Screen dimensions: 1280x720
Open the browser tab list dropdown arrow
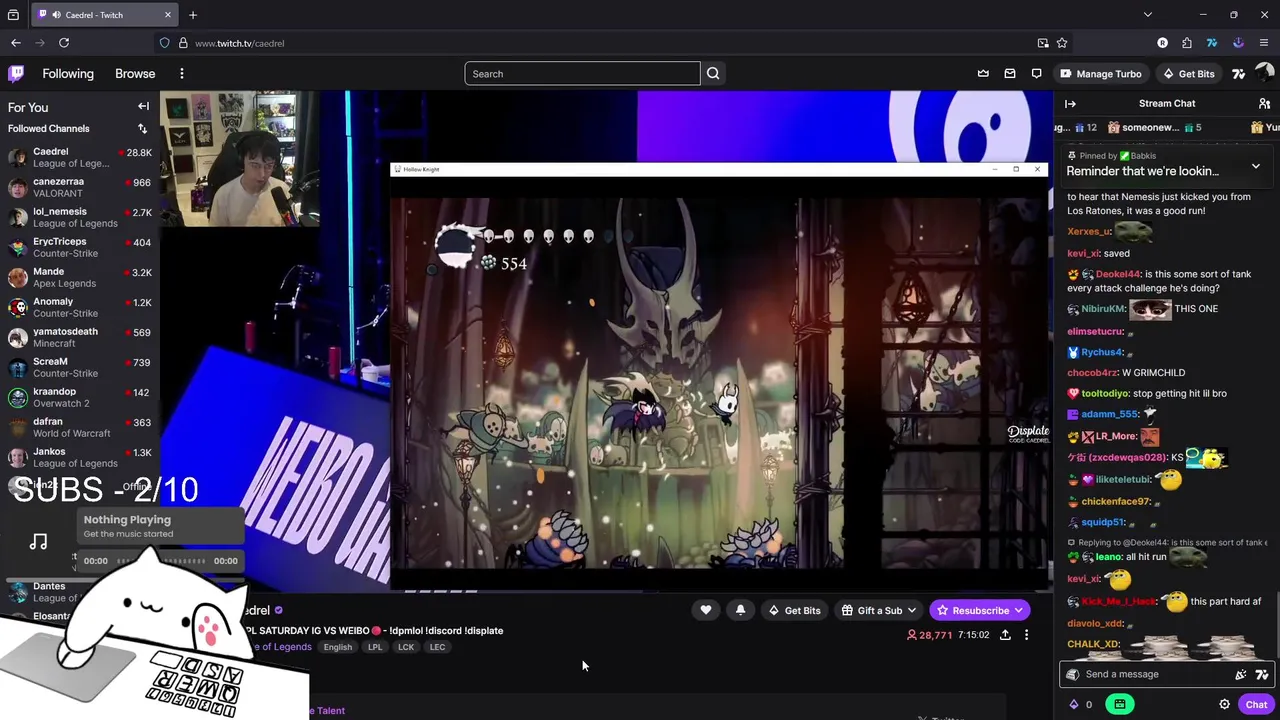click(1147, 15)
